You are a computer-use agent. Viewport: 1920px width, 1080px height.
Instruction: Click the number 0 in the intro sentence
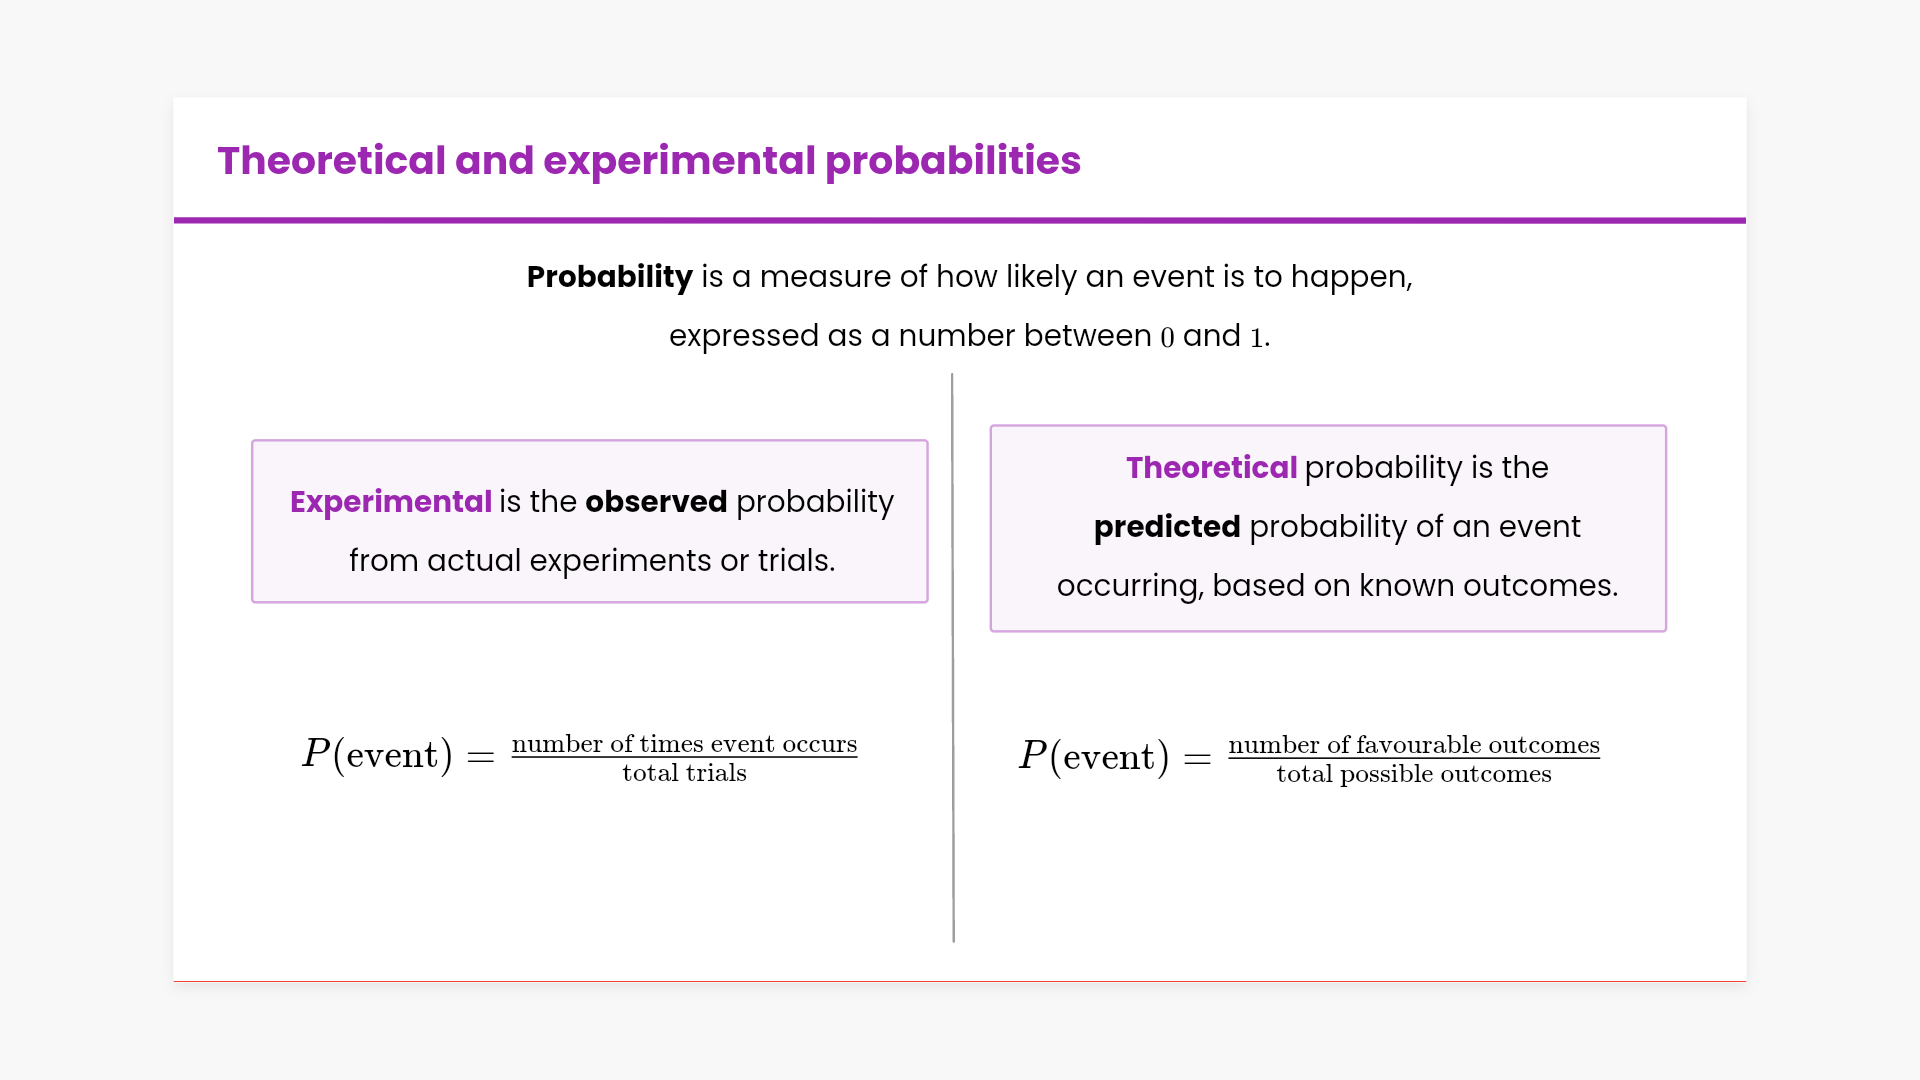click(1167, 337)
